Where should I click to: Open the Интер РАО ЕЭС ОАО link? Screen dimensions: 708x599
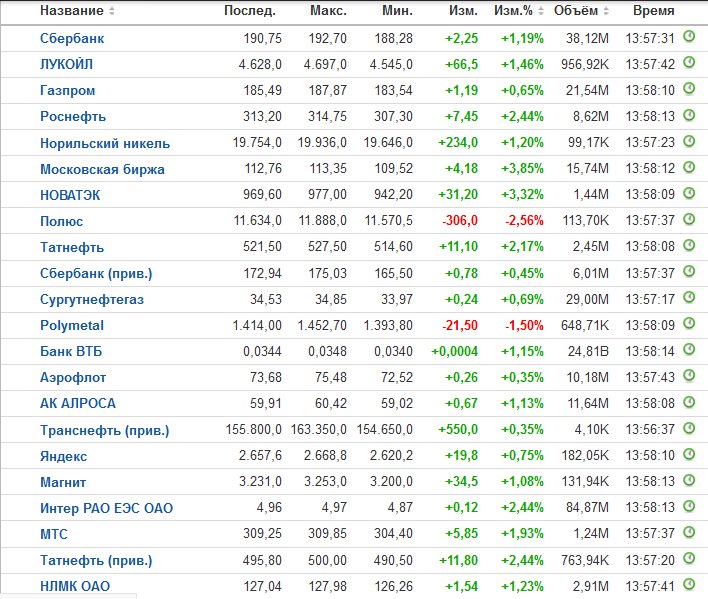click(107, 508)
